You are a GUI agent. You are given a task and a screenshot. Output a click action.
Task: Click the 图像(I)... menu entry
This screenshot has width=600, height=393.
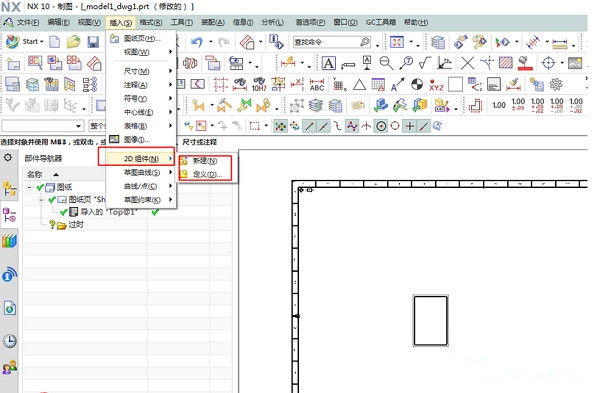click(137, 140)
